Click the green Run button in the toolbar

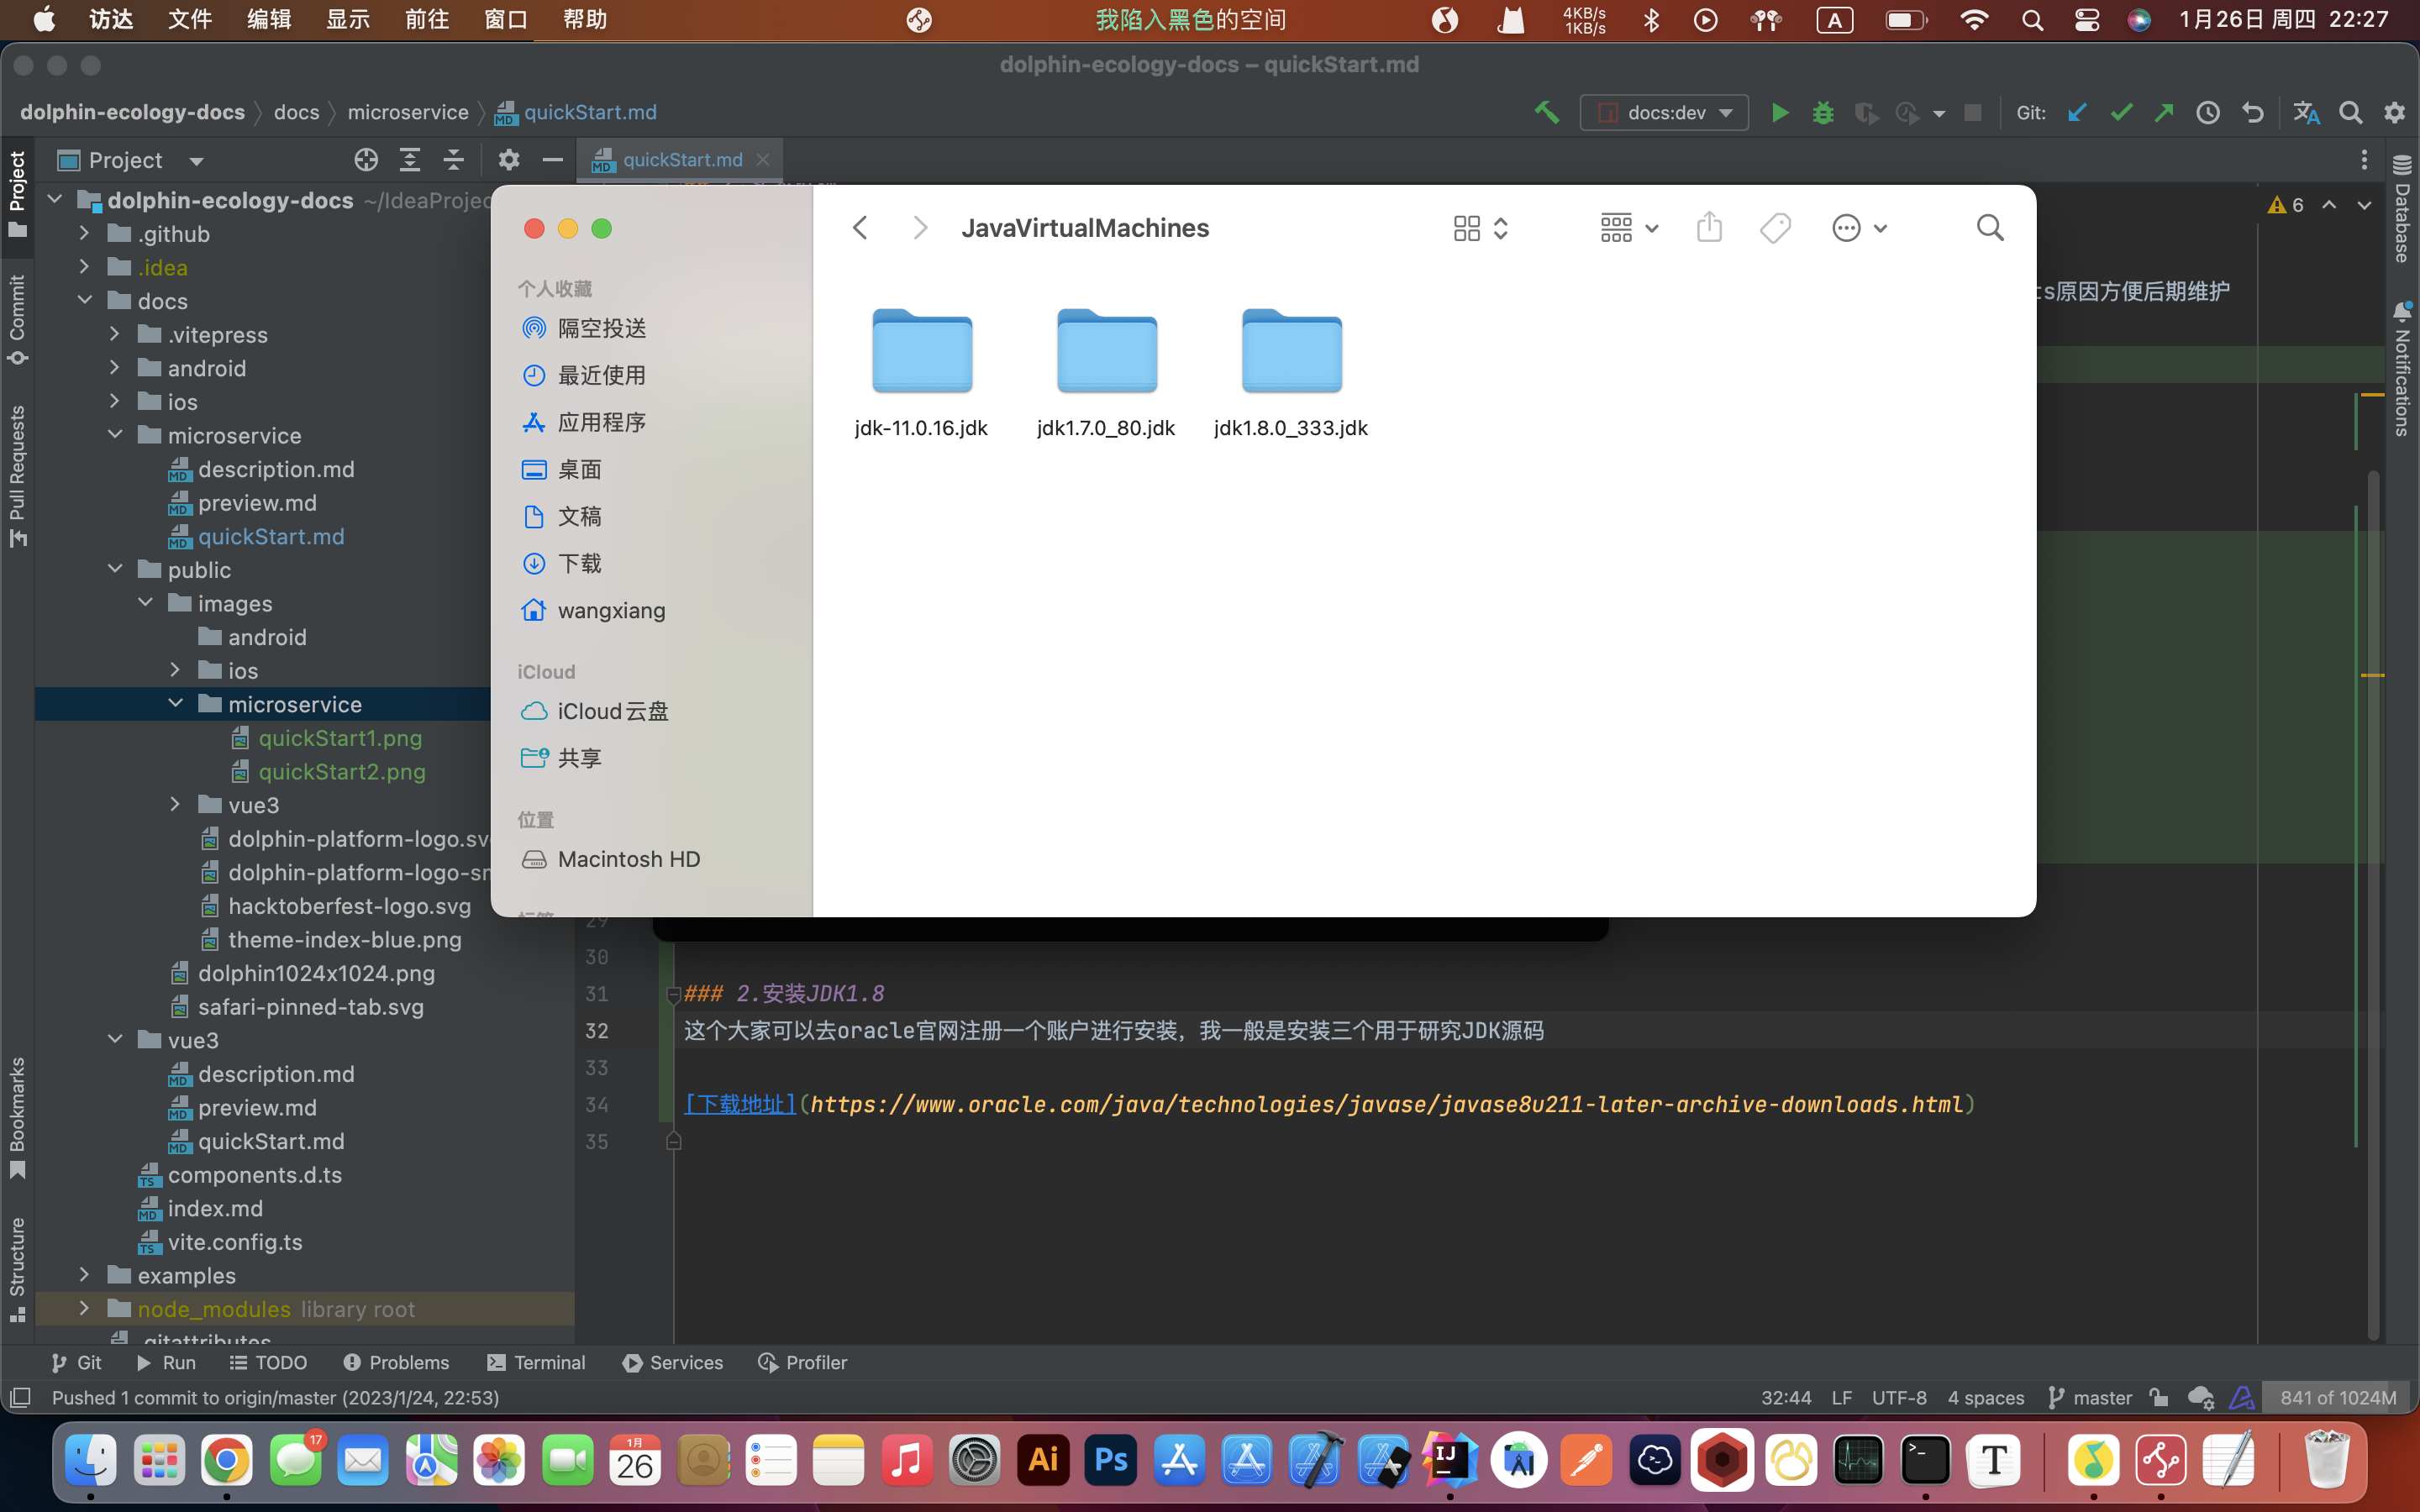1780,113
